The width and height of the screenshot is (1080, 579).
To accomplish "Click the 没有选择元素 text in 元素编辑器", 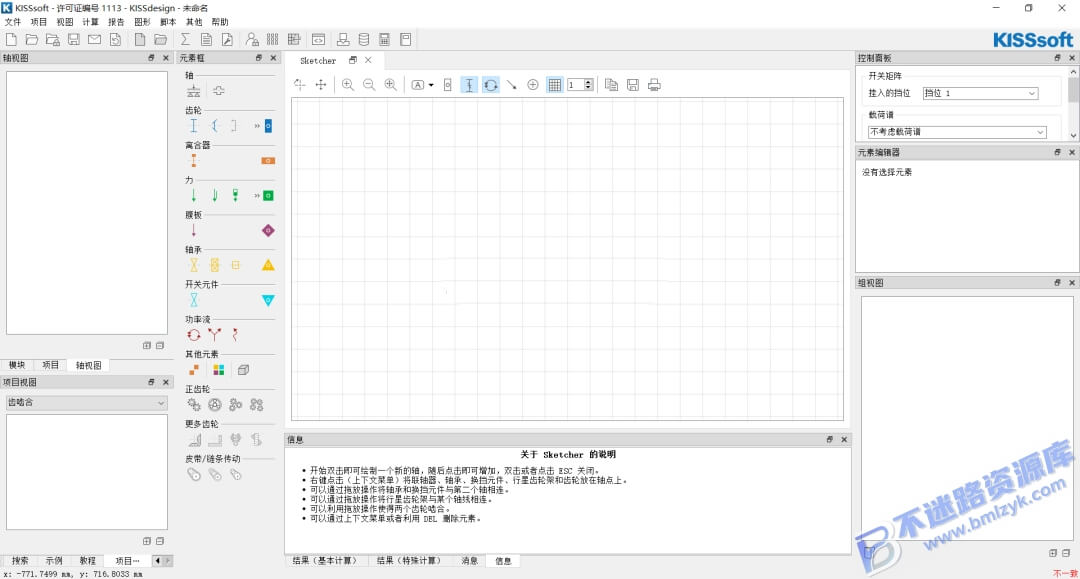I will click(x=887, y=172).
